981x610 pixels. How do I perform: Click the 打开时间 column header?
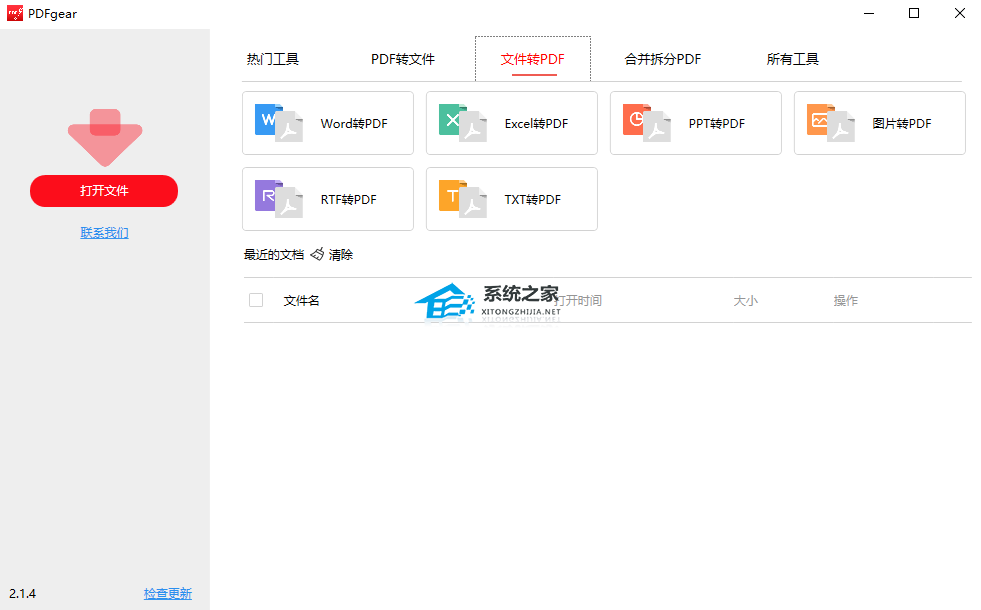tap(580, 300)
